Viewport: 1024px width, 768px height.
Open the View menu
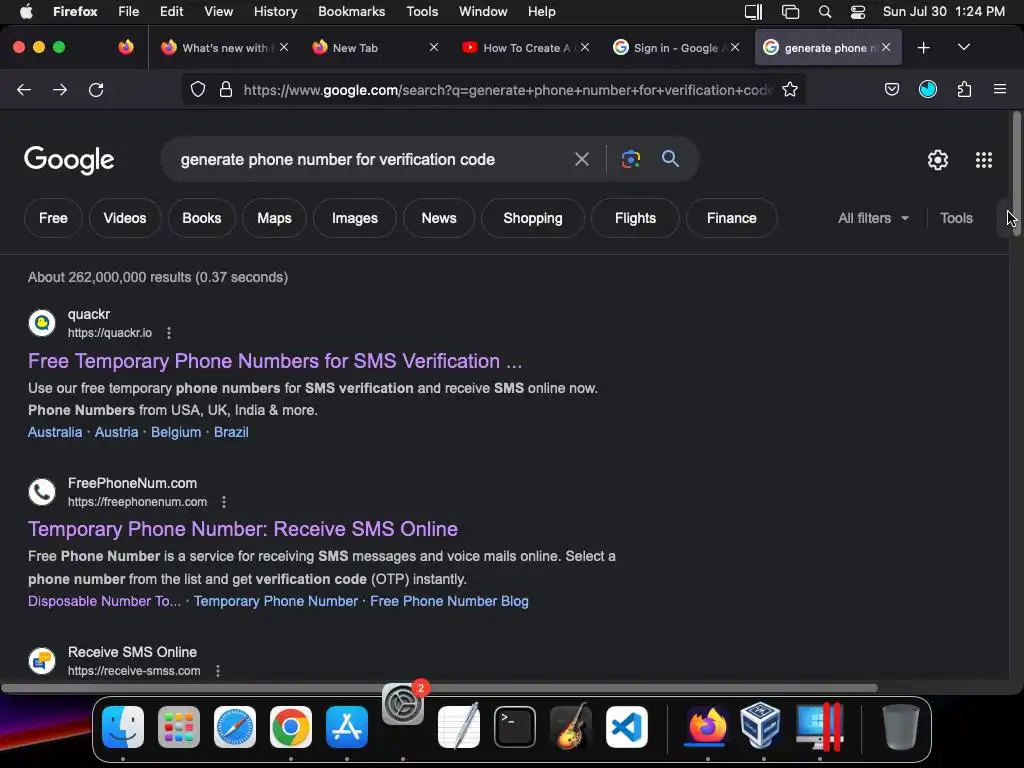coord(218,12)
